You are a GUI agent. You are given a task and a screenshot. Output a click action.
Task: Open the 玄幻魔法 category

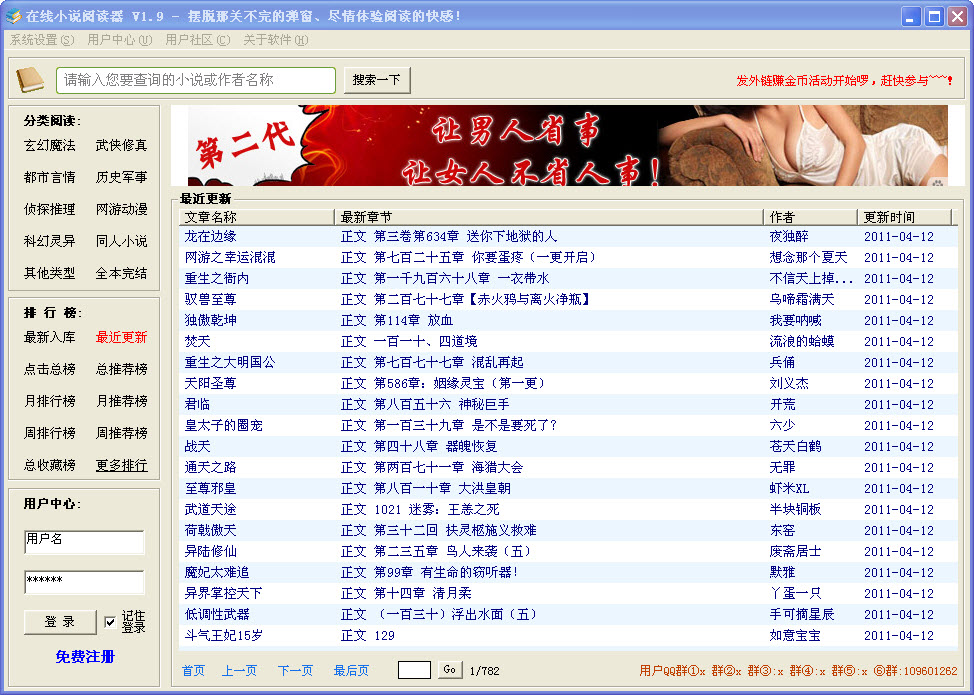[x=49, y=145]
